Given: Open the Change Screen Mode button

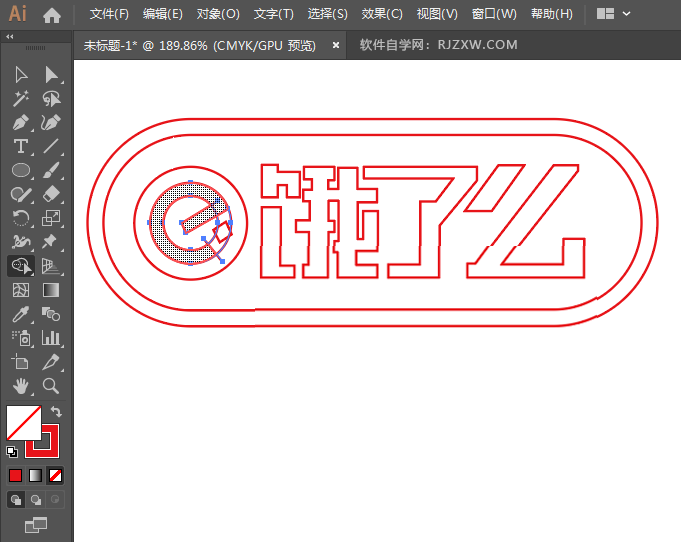Looking at the screenshot, I should coord(36,525).
